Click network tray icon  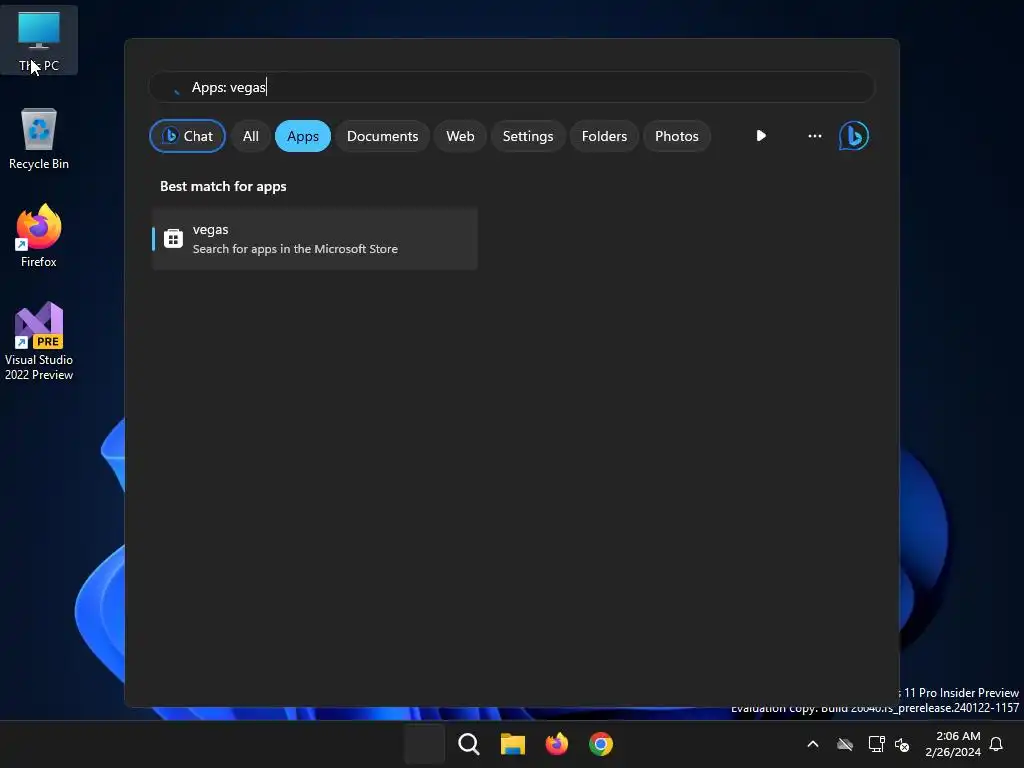tap(876, 744)
